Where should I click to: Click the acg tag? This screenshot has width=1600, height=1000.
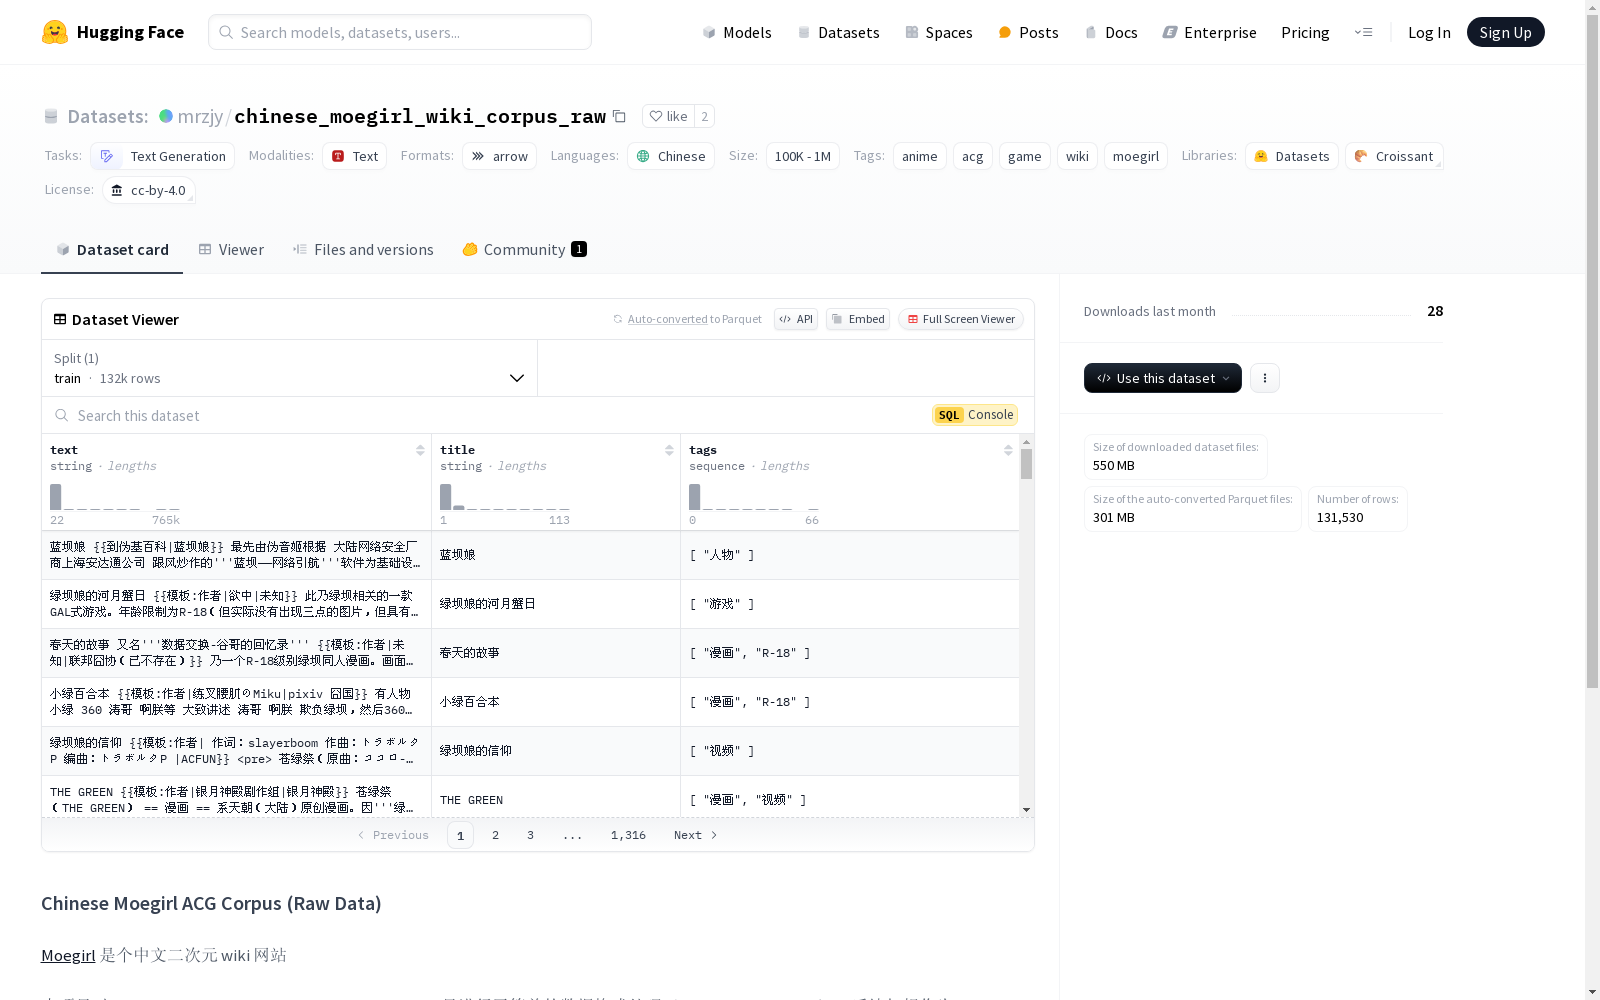(972, 156)
